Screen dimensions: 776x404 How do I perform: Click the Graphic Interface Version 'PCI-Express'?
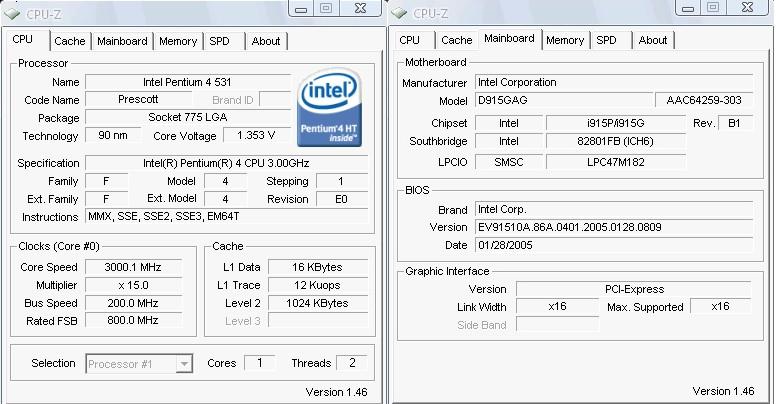click(x=634, y=289)
